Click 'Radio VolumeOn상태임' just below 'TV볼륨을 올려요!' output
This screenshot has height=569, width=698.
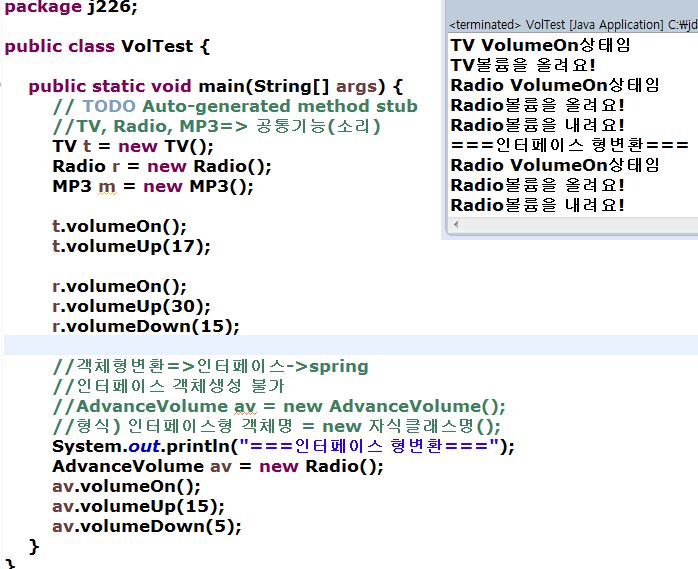pyautogui.click(x=555, y=85)
